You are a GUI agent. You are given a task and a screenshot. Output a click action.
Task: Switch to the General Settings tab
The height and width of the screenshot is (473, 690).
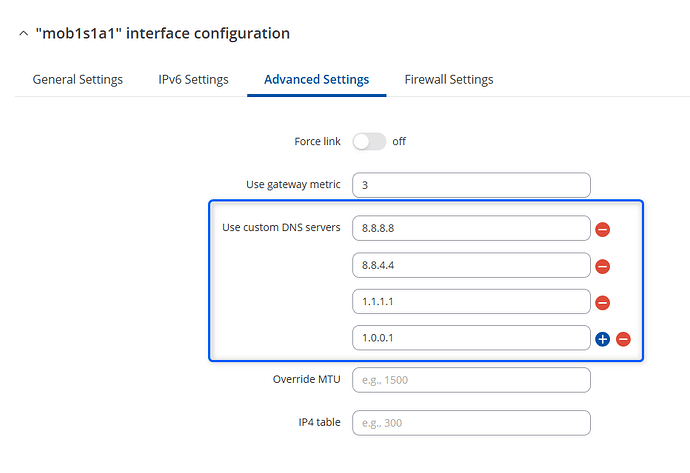(77, 80)
